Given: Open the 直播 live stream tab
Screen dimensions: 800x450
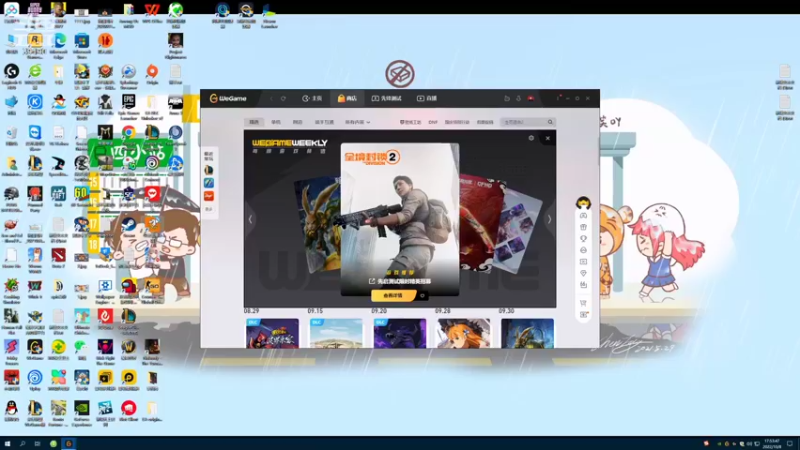Looking at the screenshot, I should (427, 98).
